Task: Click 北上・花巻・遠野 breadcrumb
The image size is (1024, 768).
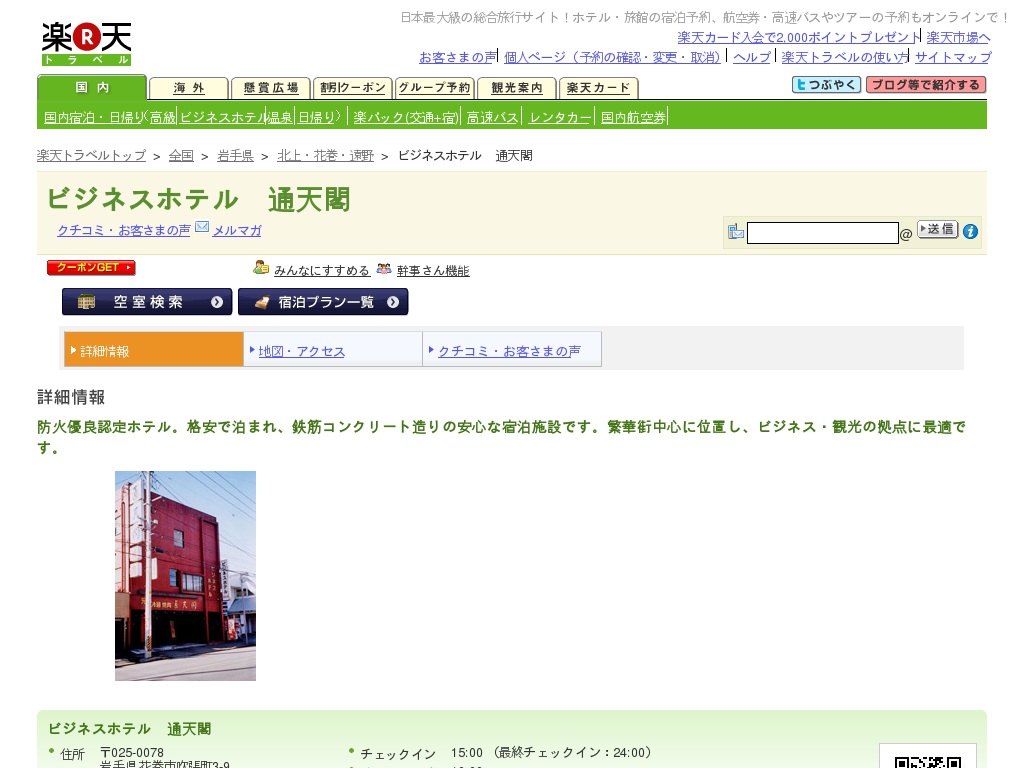Action: 325,155
